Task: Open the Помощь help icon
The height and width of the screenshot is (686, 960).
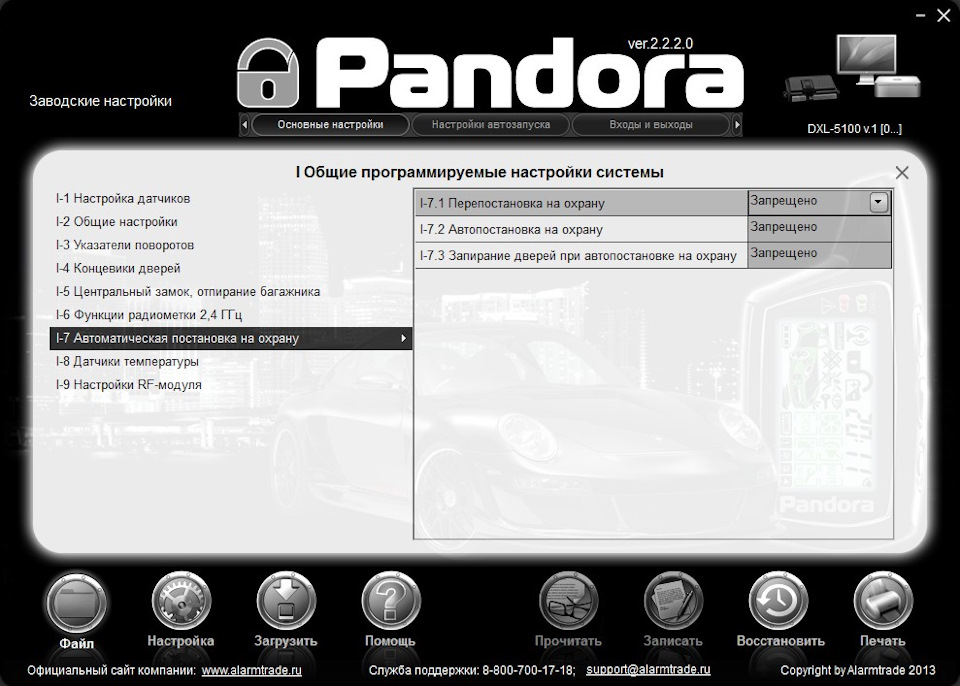Action: pos(390,602)
